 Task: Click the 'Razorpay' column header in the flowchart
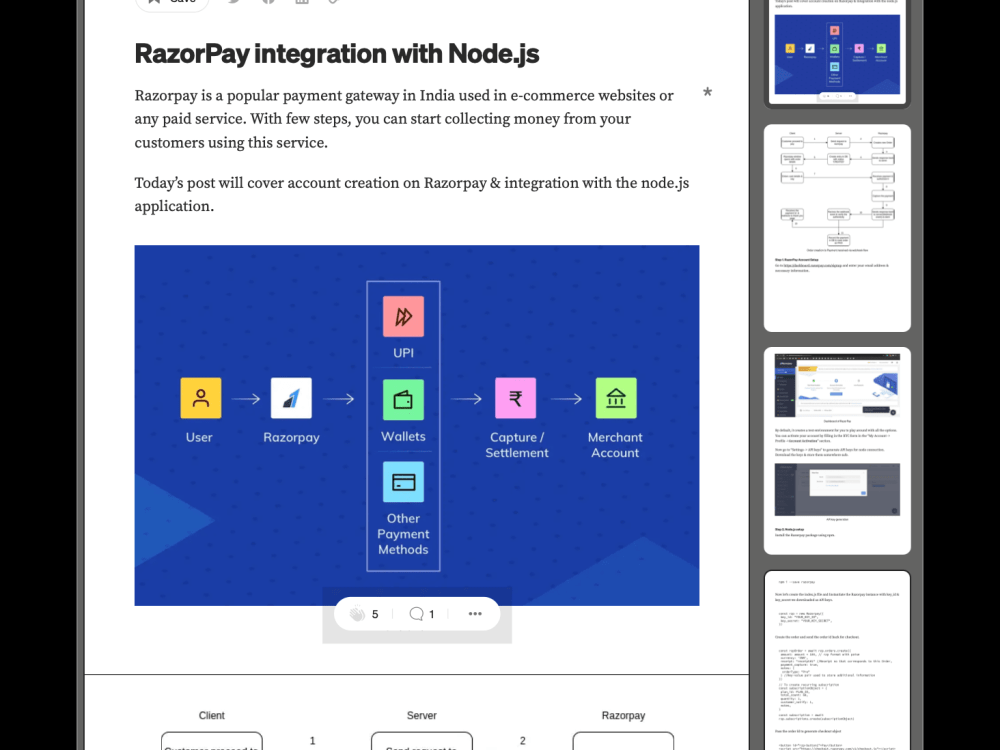click(623, 716)
